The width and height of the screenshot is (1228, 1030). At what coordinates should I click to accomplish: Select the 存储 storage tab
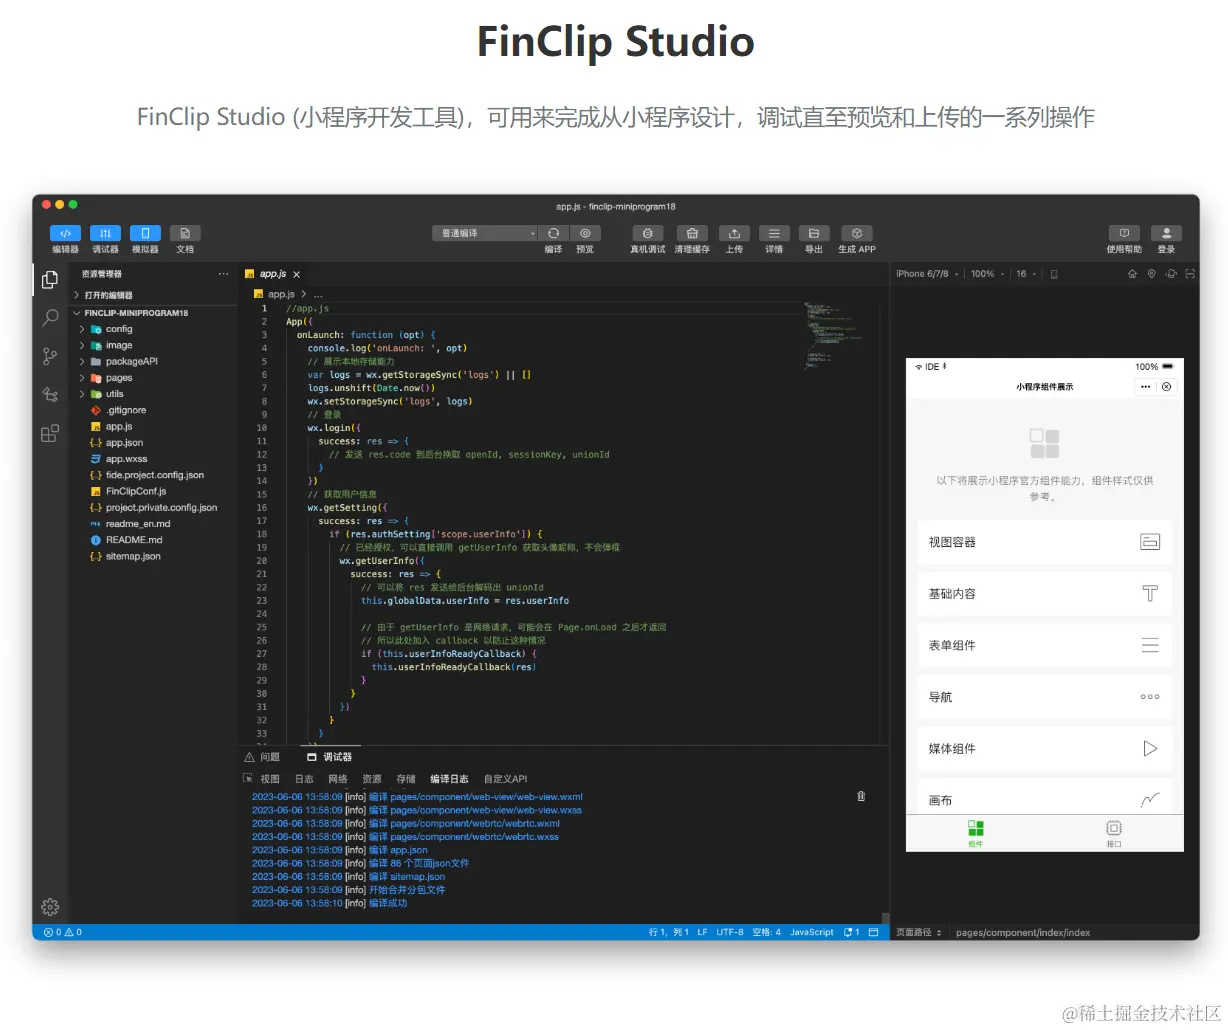[x=406, y=779]
